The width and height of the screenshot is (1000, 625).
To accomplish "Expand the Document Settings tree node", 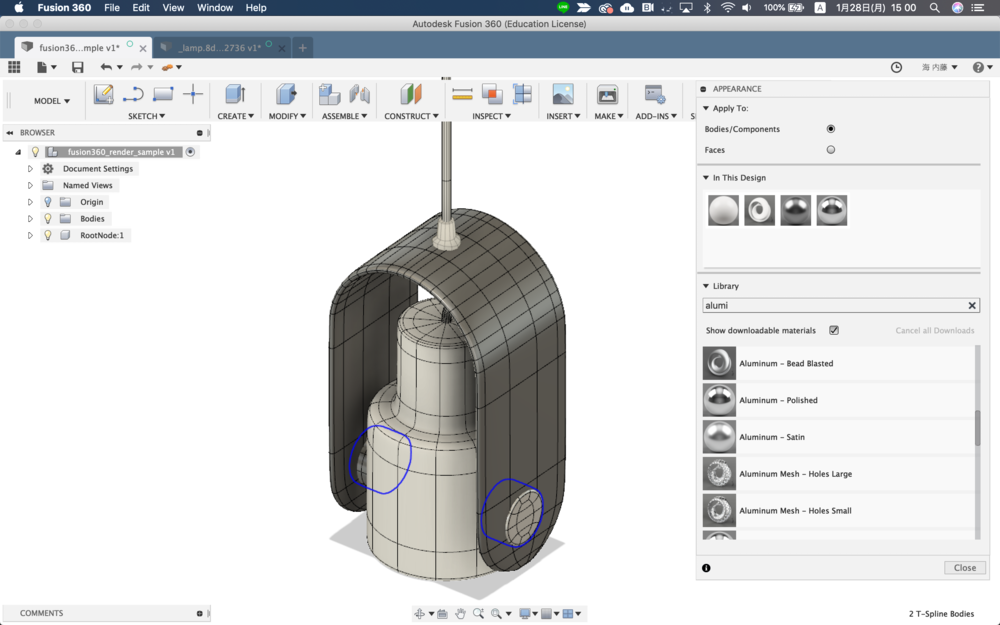I will tap(30, 169).
